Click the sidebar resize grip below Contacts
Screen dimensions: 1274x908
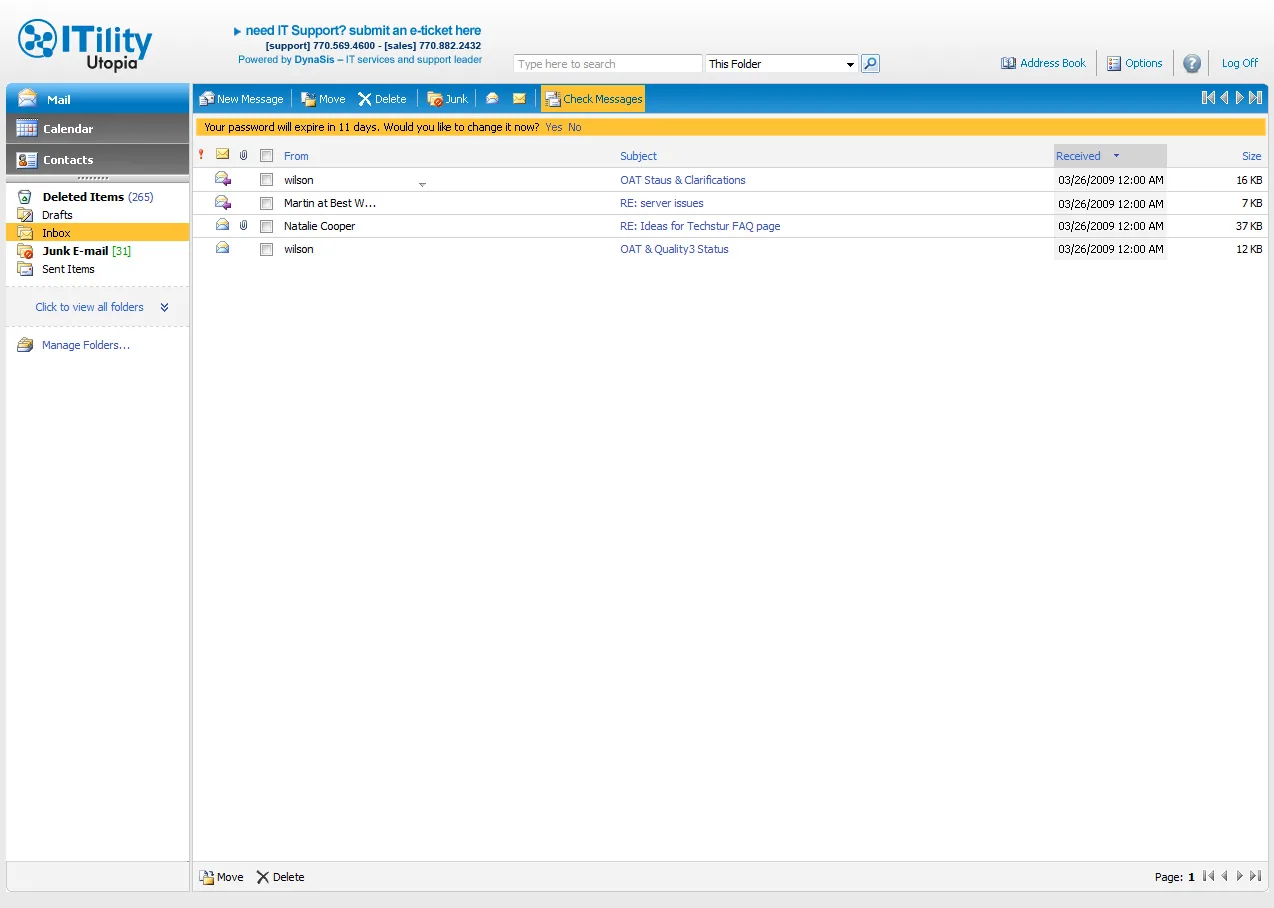click(x=93, y=178)
